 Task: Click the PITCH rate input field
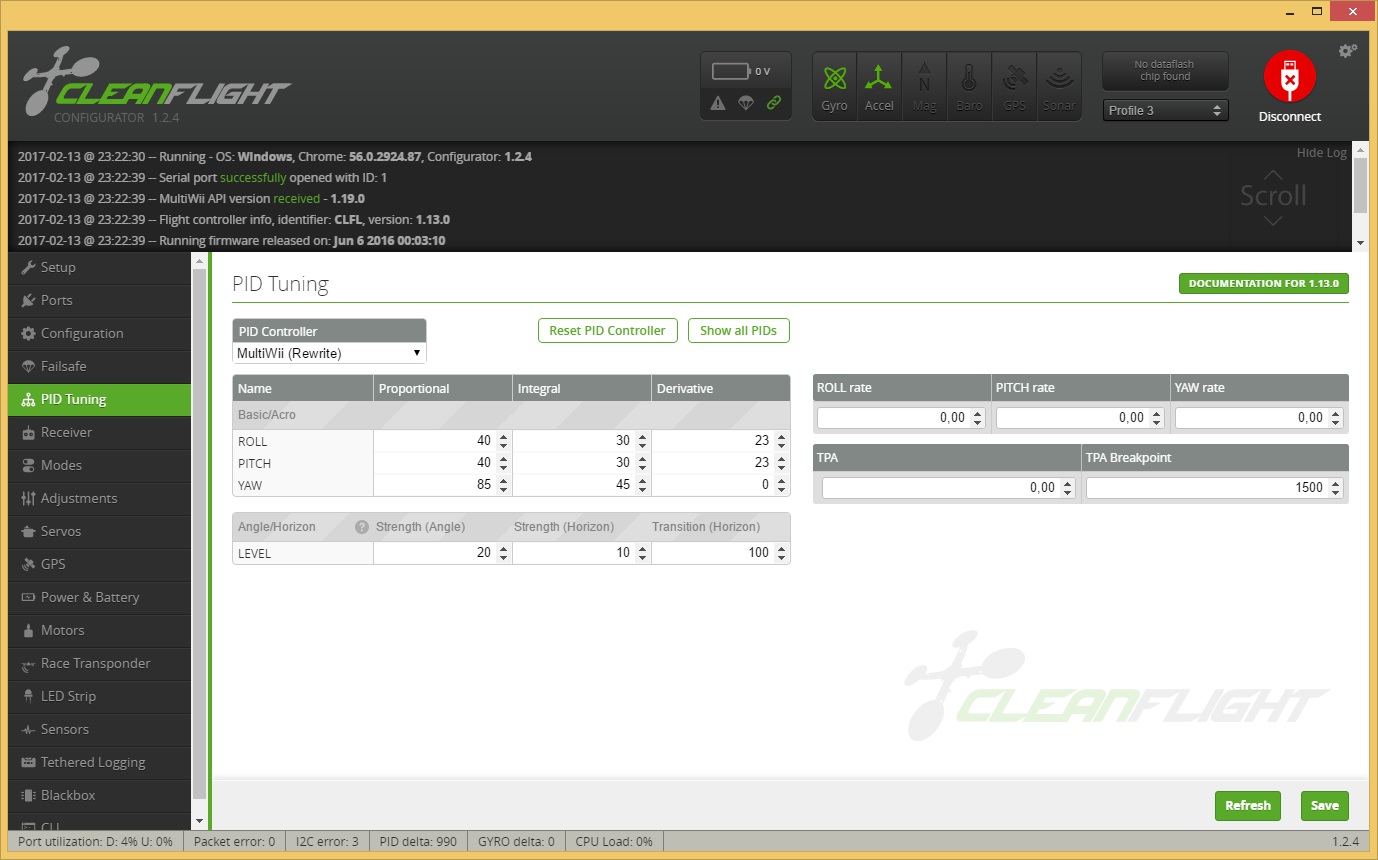coord(1080,418)
